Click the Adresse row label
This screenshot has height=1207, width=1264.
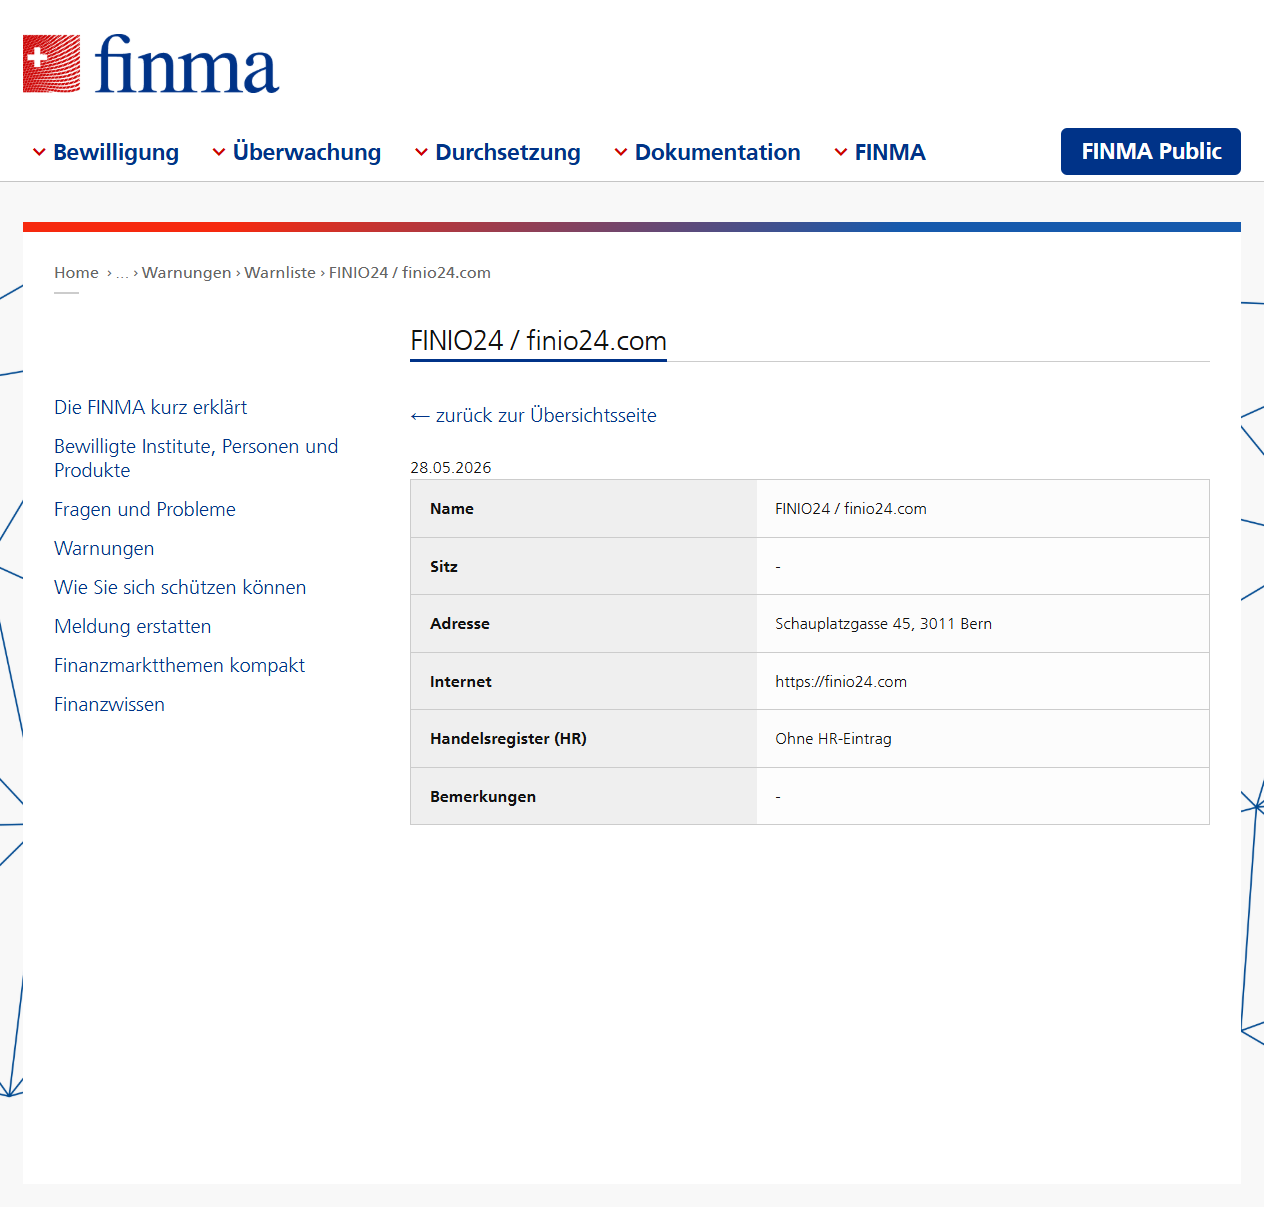pos(460,623)
